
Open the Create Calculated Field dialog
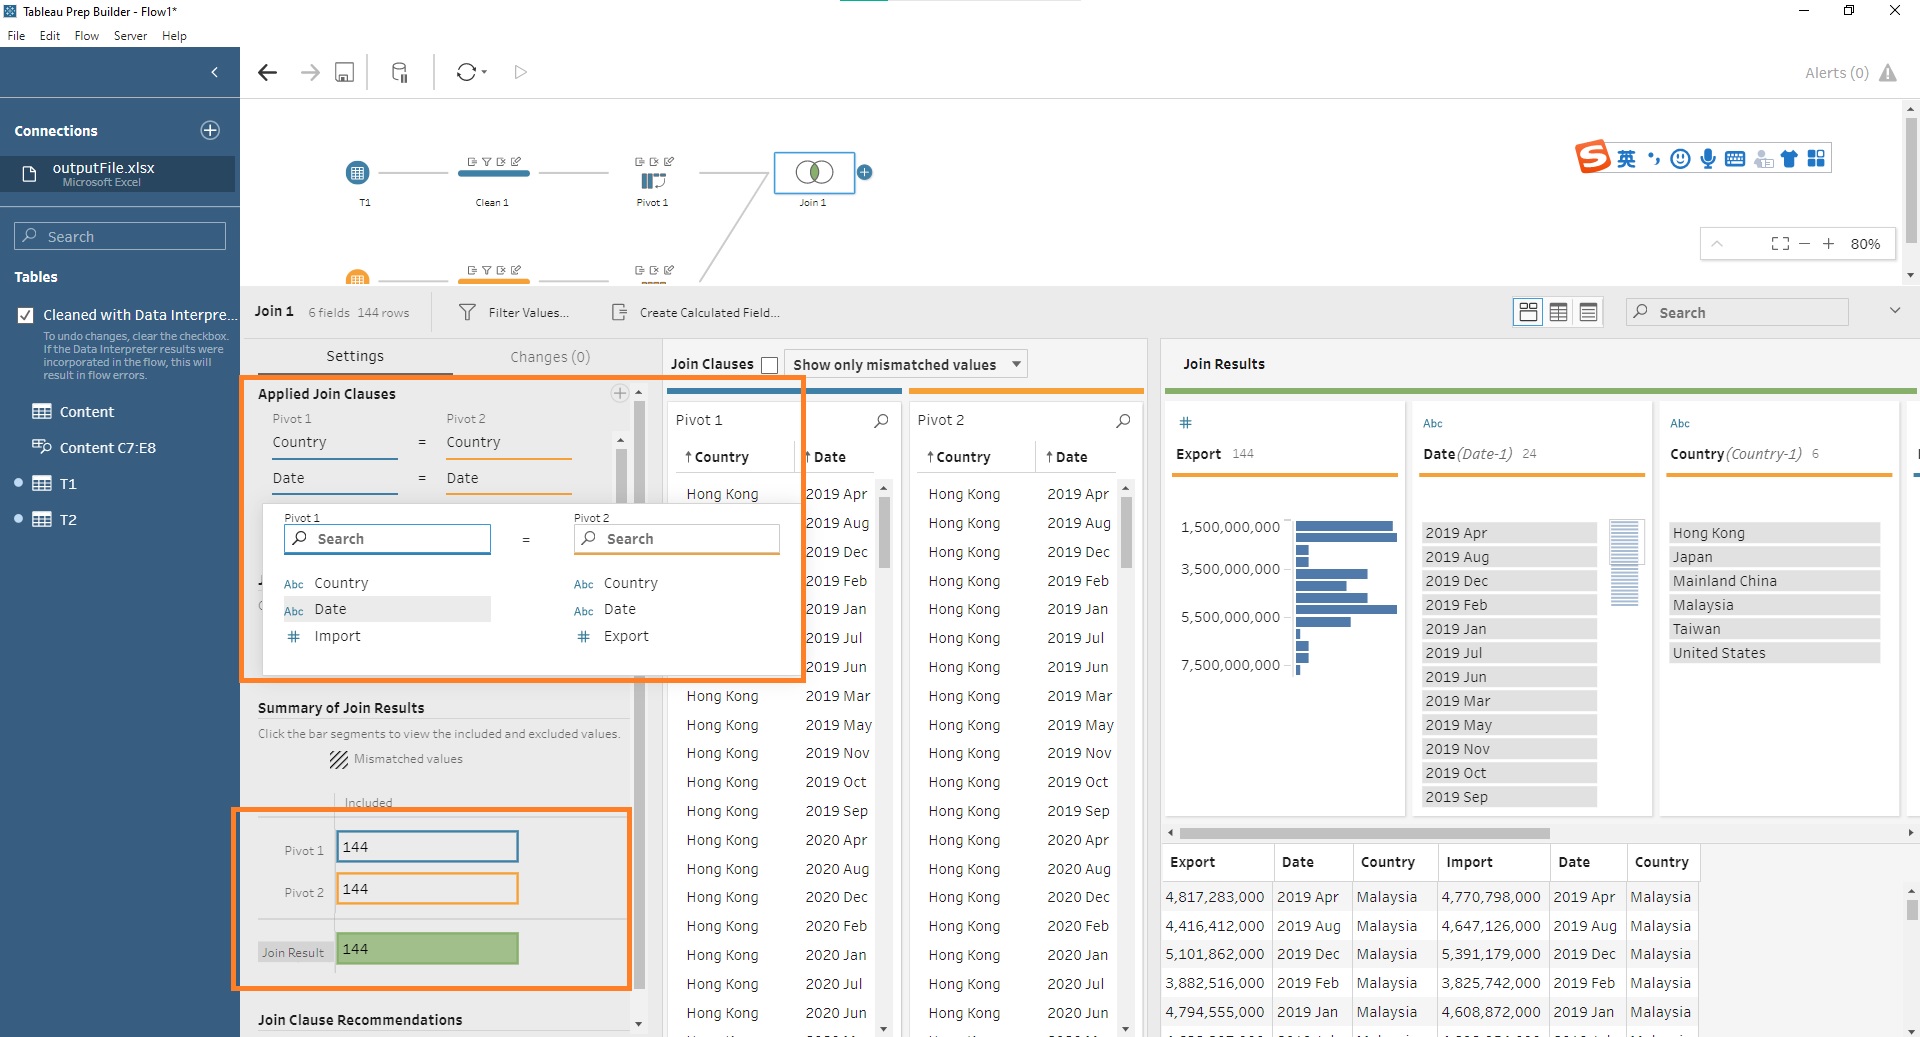(x=696, y=312)
